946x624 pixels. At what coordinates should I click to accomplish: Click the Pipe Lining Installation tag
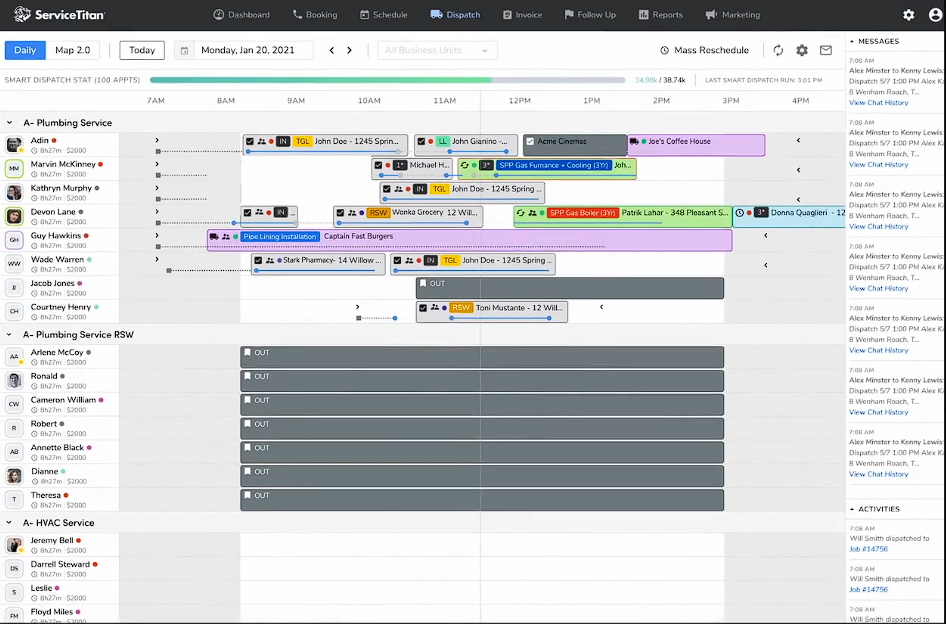pos(280,237)
